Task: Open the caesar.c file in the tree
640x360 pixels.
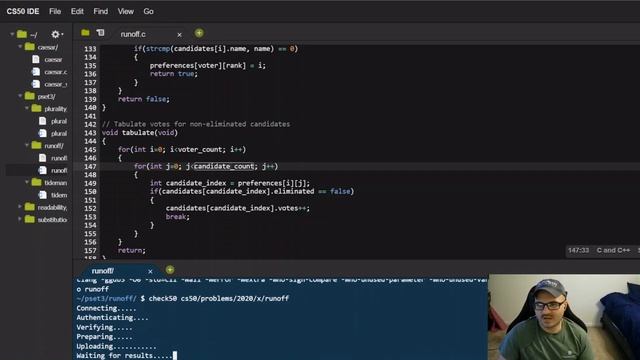Action: [55, 72]
